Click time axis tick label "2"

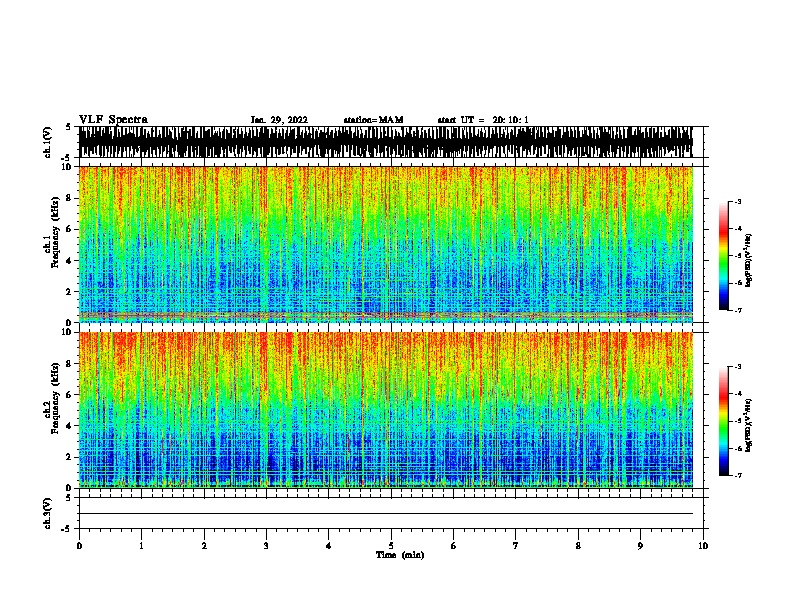(204, 546)
